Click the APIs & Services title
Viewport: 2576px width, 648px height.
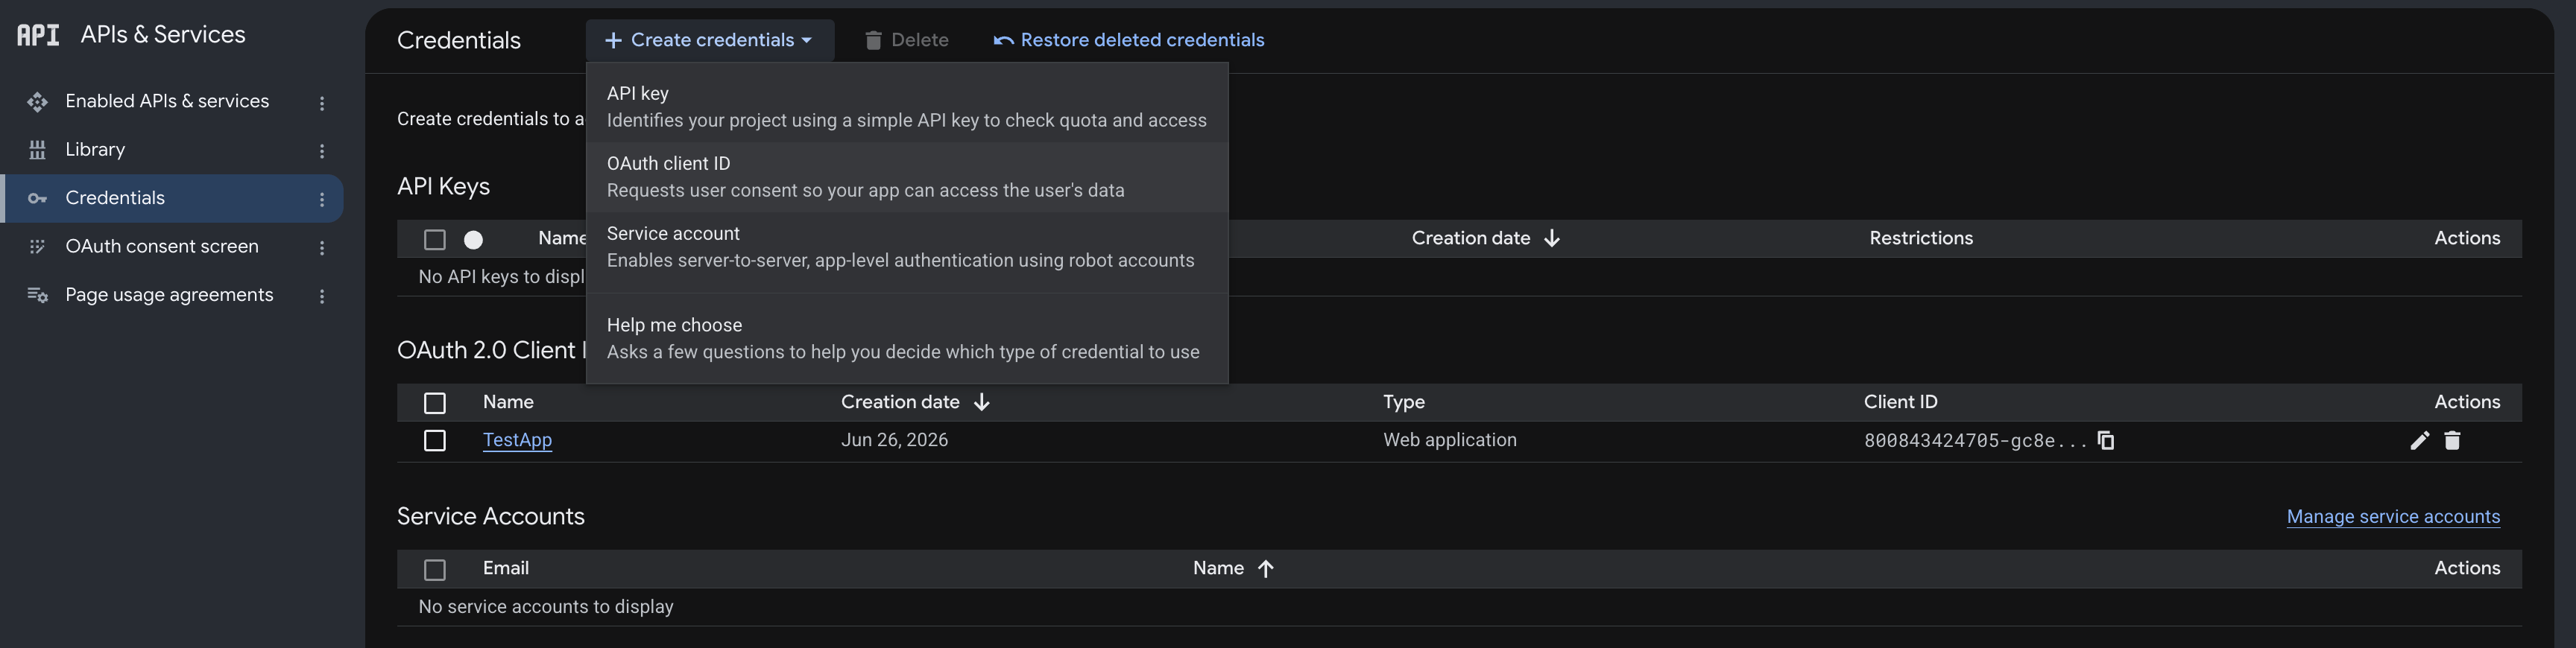click(x=163, y=35)
